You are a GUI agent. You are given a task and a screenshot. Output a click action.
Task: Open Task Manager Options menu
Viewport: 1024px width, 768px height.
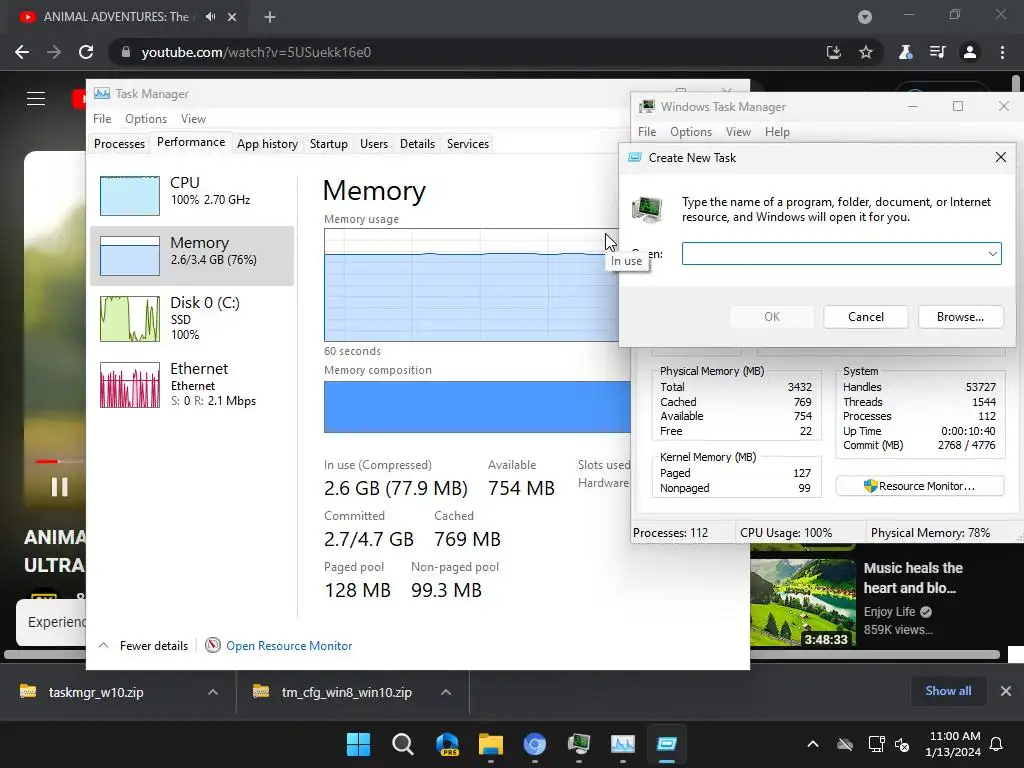pos(146,119)
